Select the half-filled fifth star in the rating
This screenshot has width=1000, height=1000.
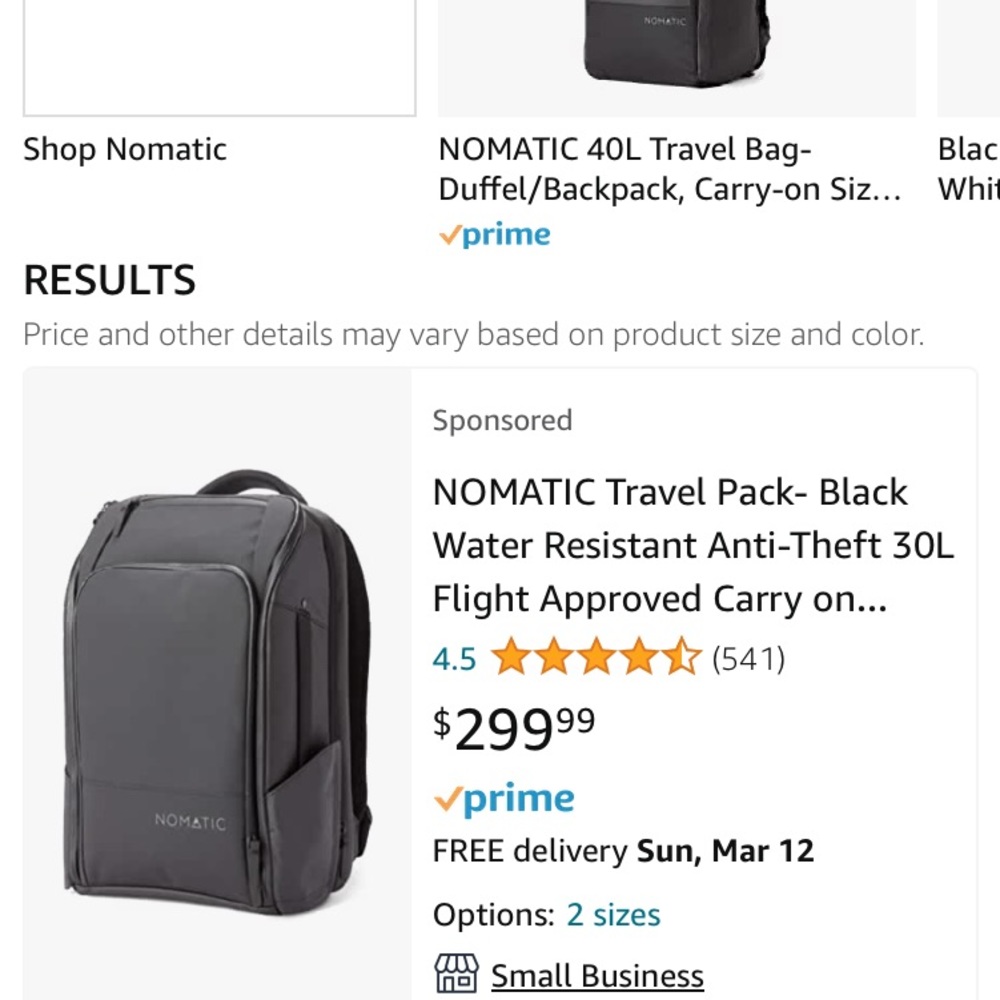[682, 657]
